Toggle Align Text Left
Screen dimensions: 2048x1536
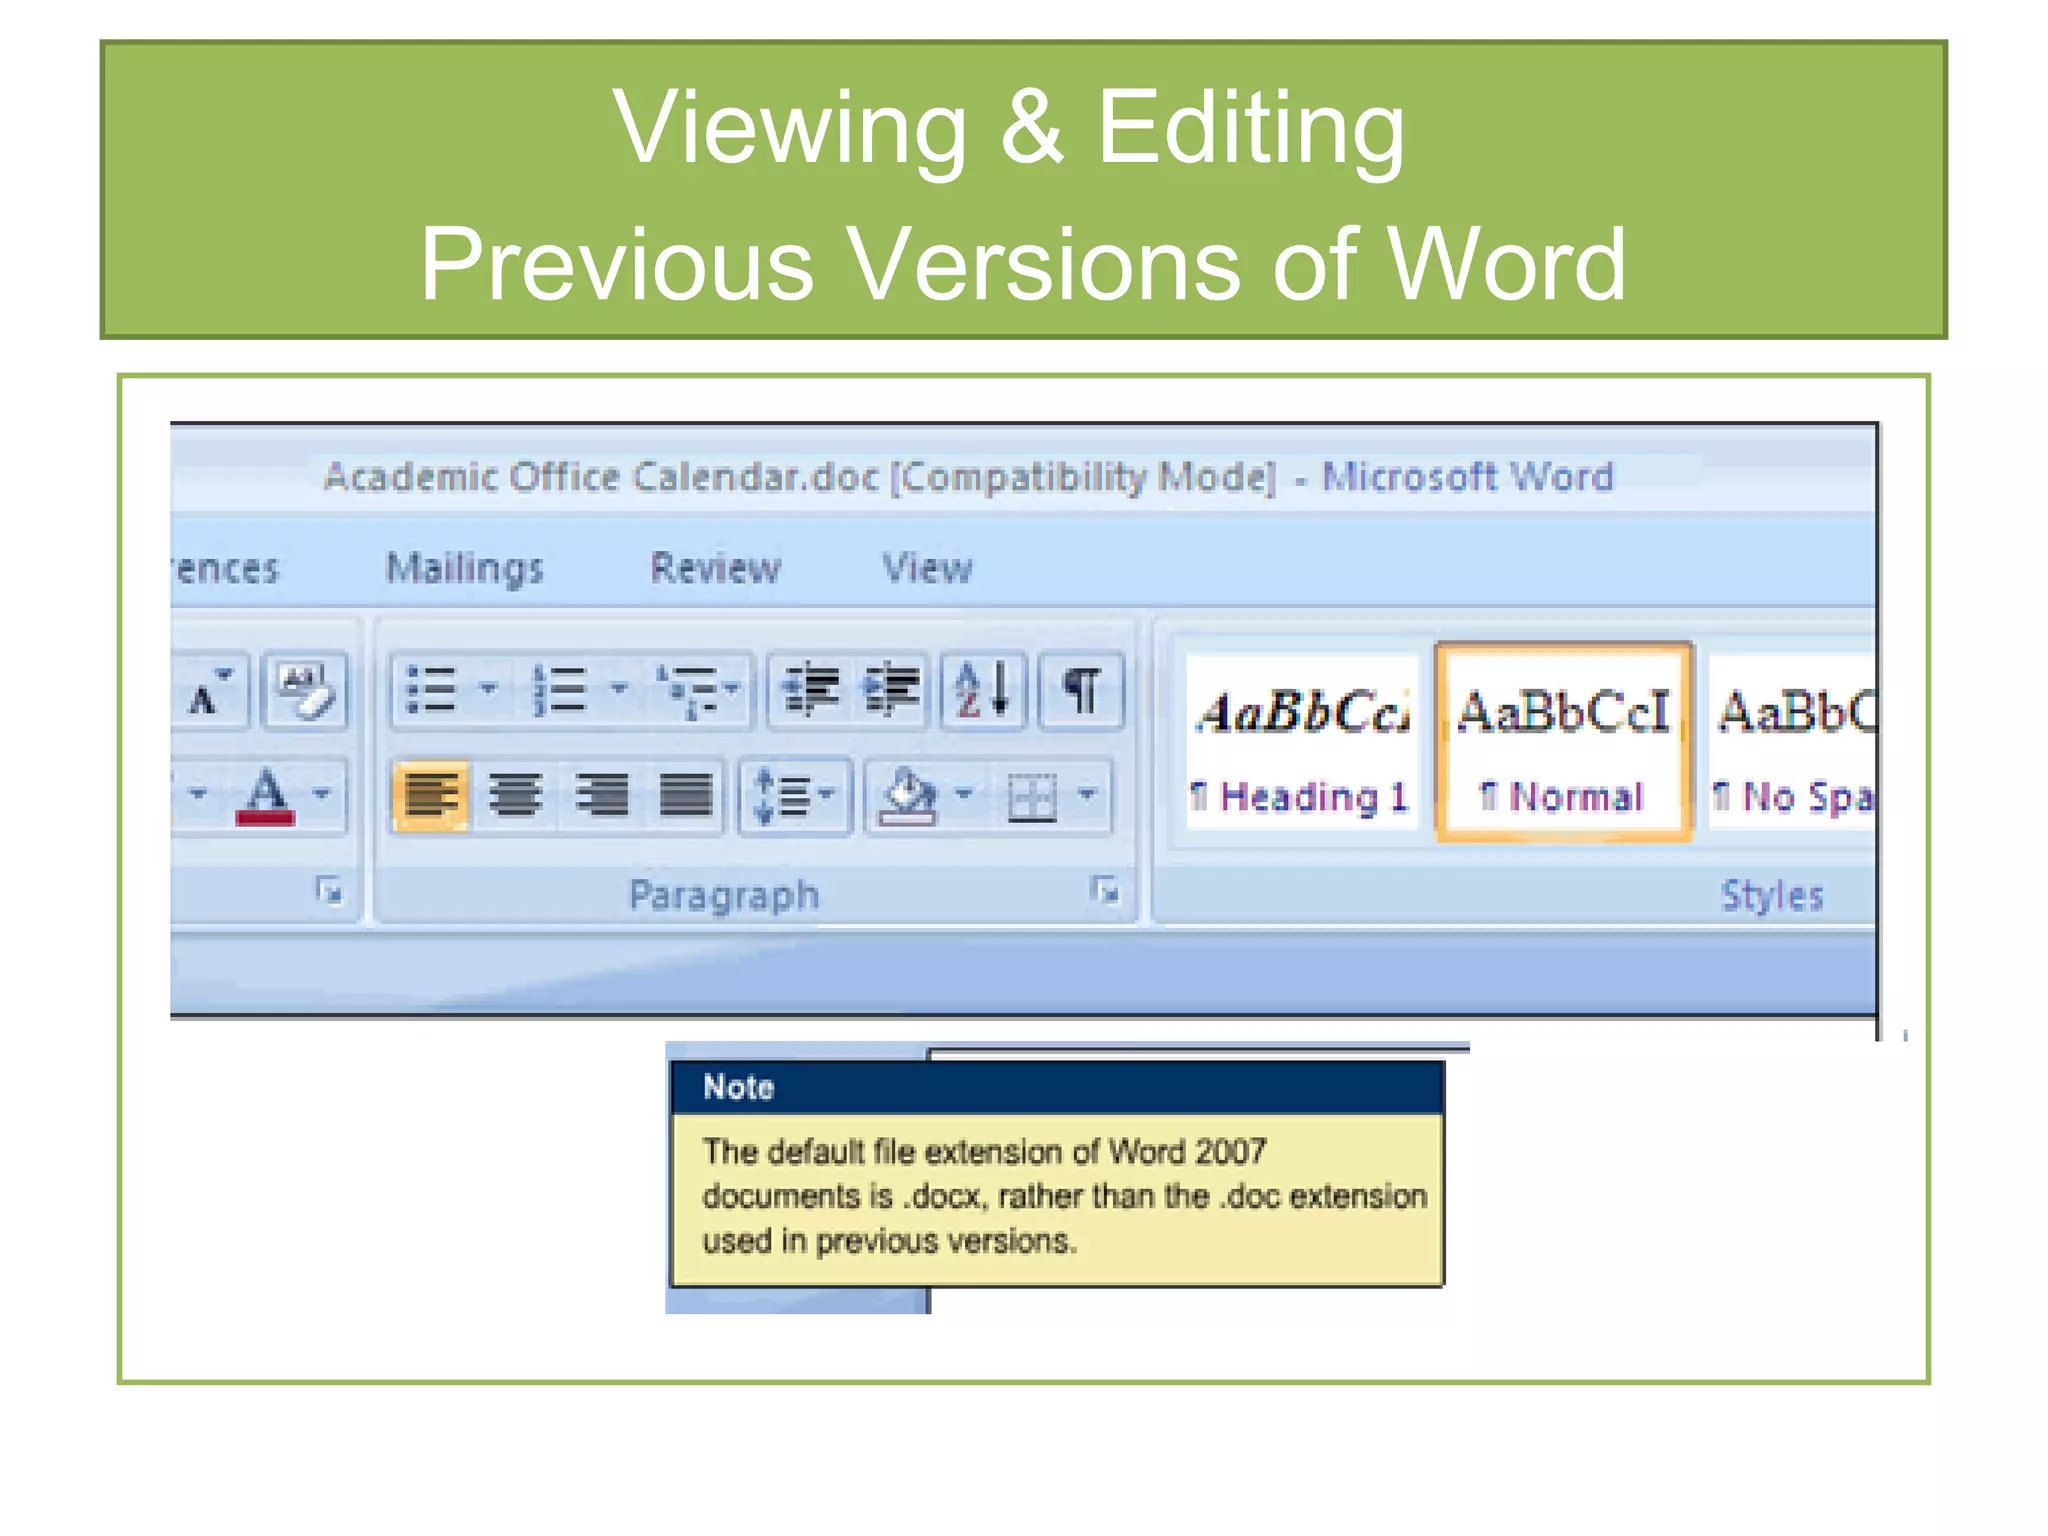pos(431,796)
